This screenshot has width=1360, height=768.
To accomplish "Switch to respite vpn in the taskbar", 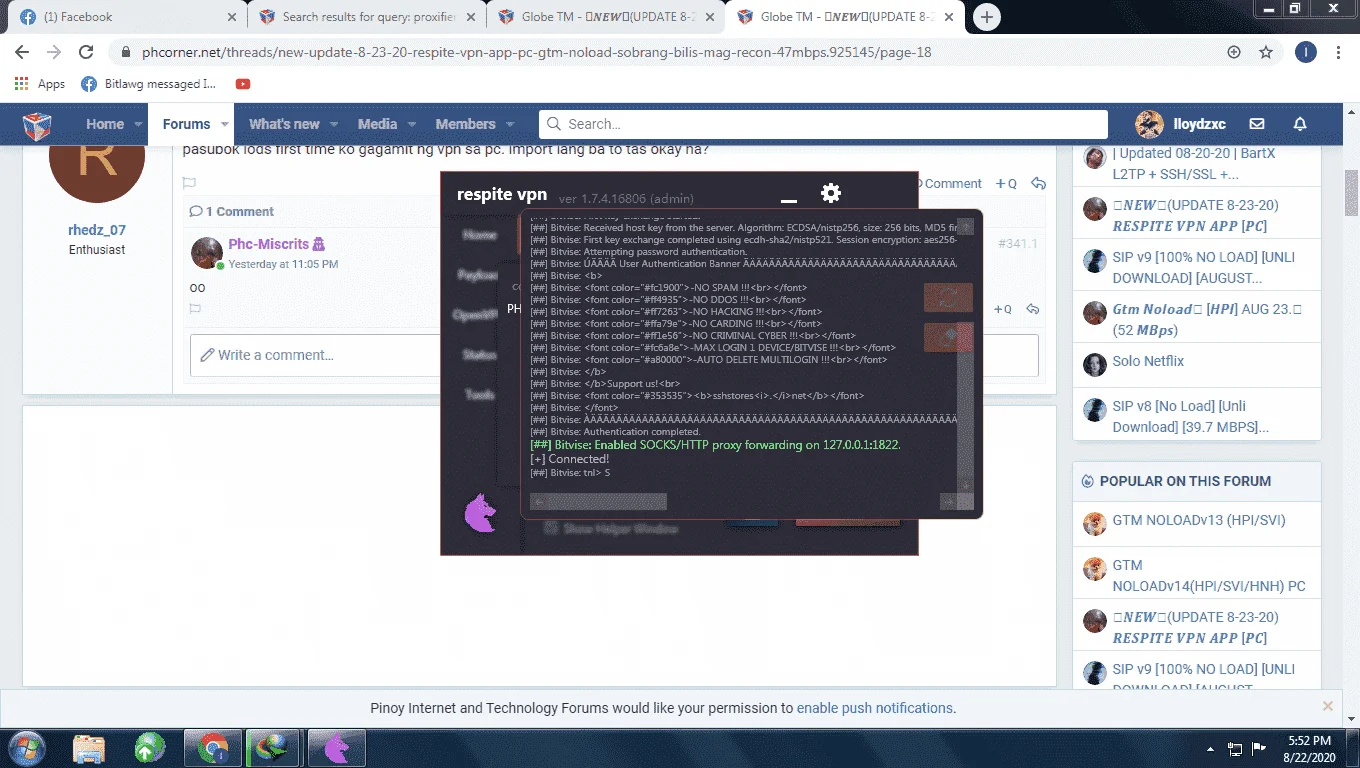I will pos(336,748).
